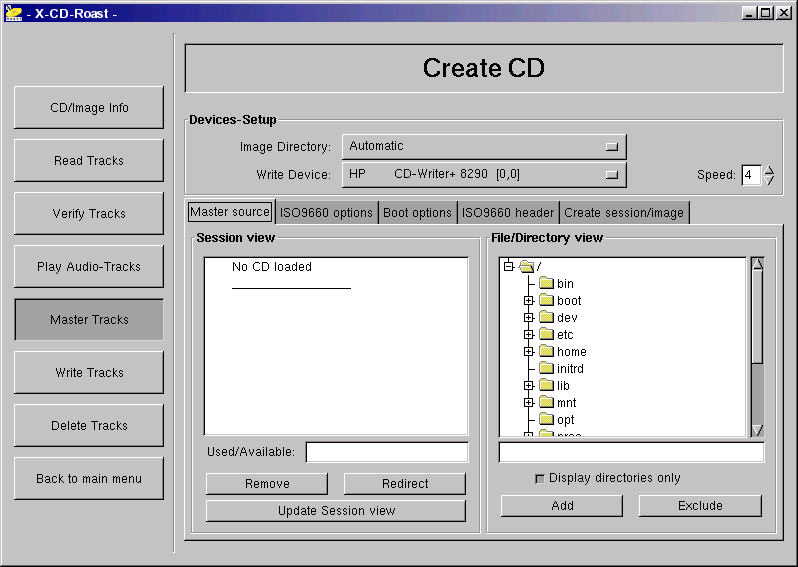This screenshot has height=567, width=798.
Task: Click the path field below directory tree
Action: point(631,452)
